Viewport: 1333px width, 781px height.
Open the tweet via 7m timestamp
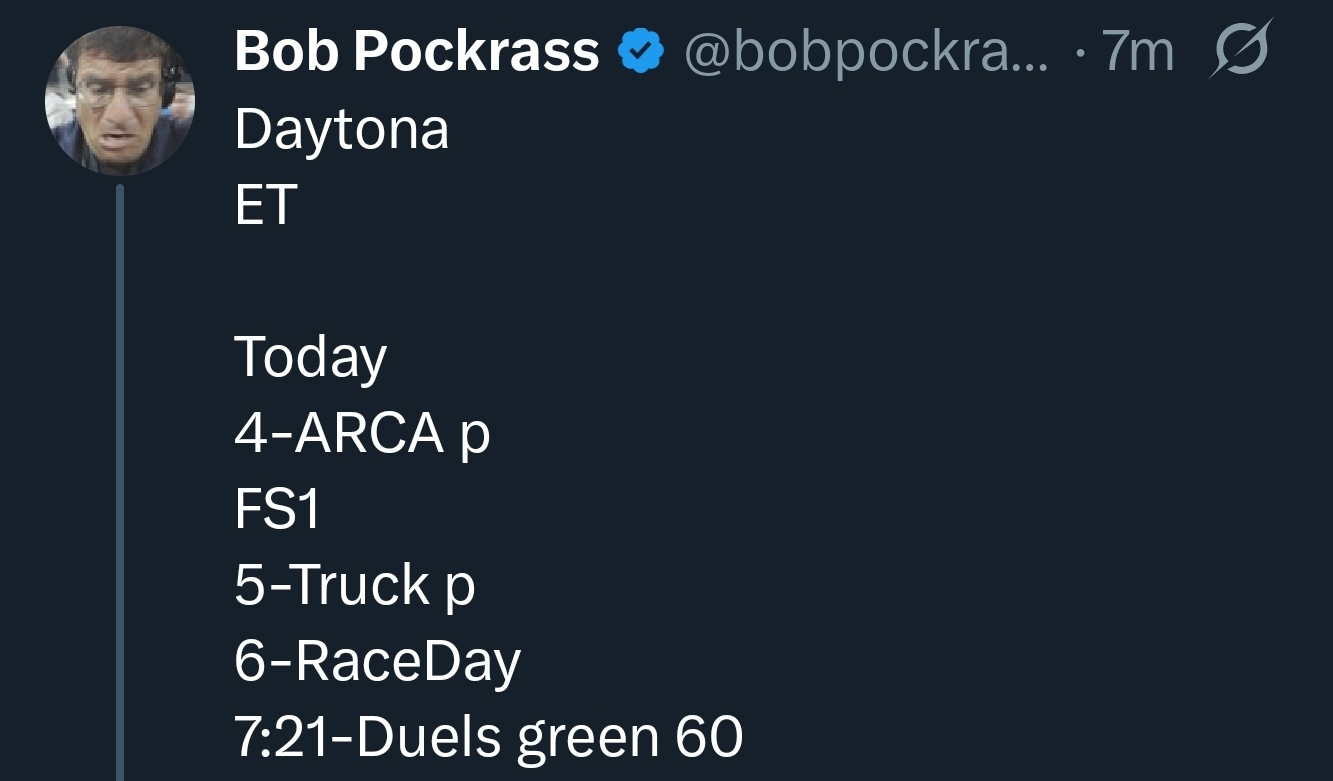coord(1138,52)
